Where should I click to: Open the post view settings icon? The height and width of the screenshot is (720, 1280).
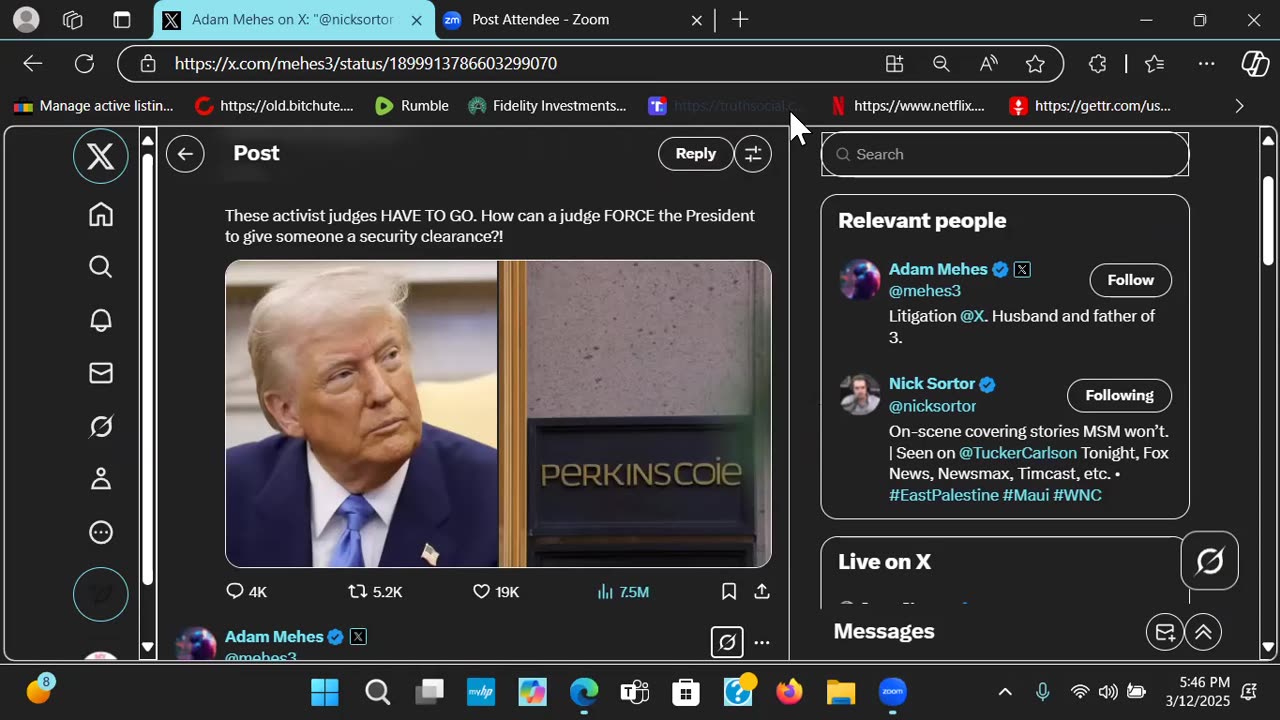click(753, 154)
